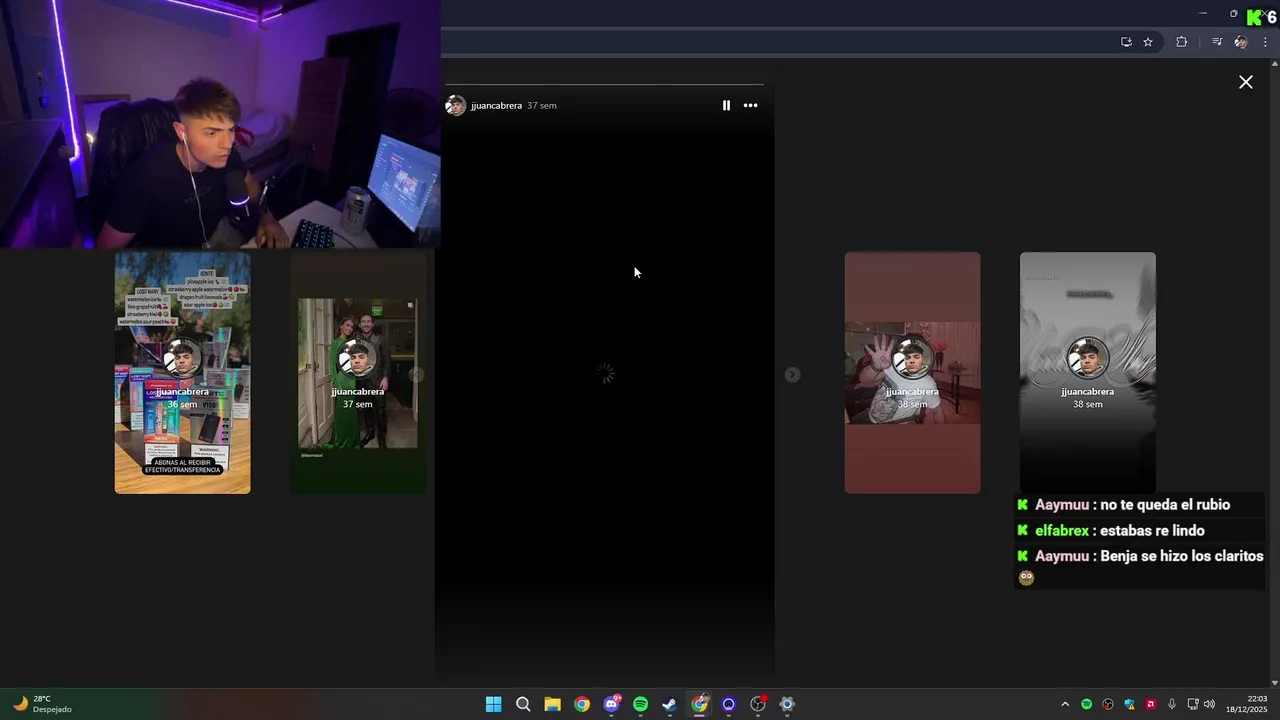This screenshot has height=720, width=1280.
Task: Close the story viewer with the X
Action: 1246,82
